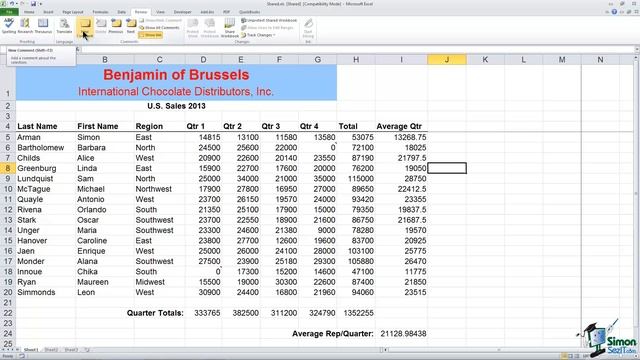Toggle the Show Ink button
The width and height of the screenshot is (640, 360).
pyautogui.click(x=150, y=35)
